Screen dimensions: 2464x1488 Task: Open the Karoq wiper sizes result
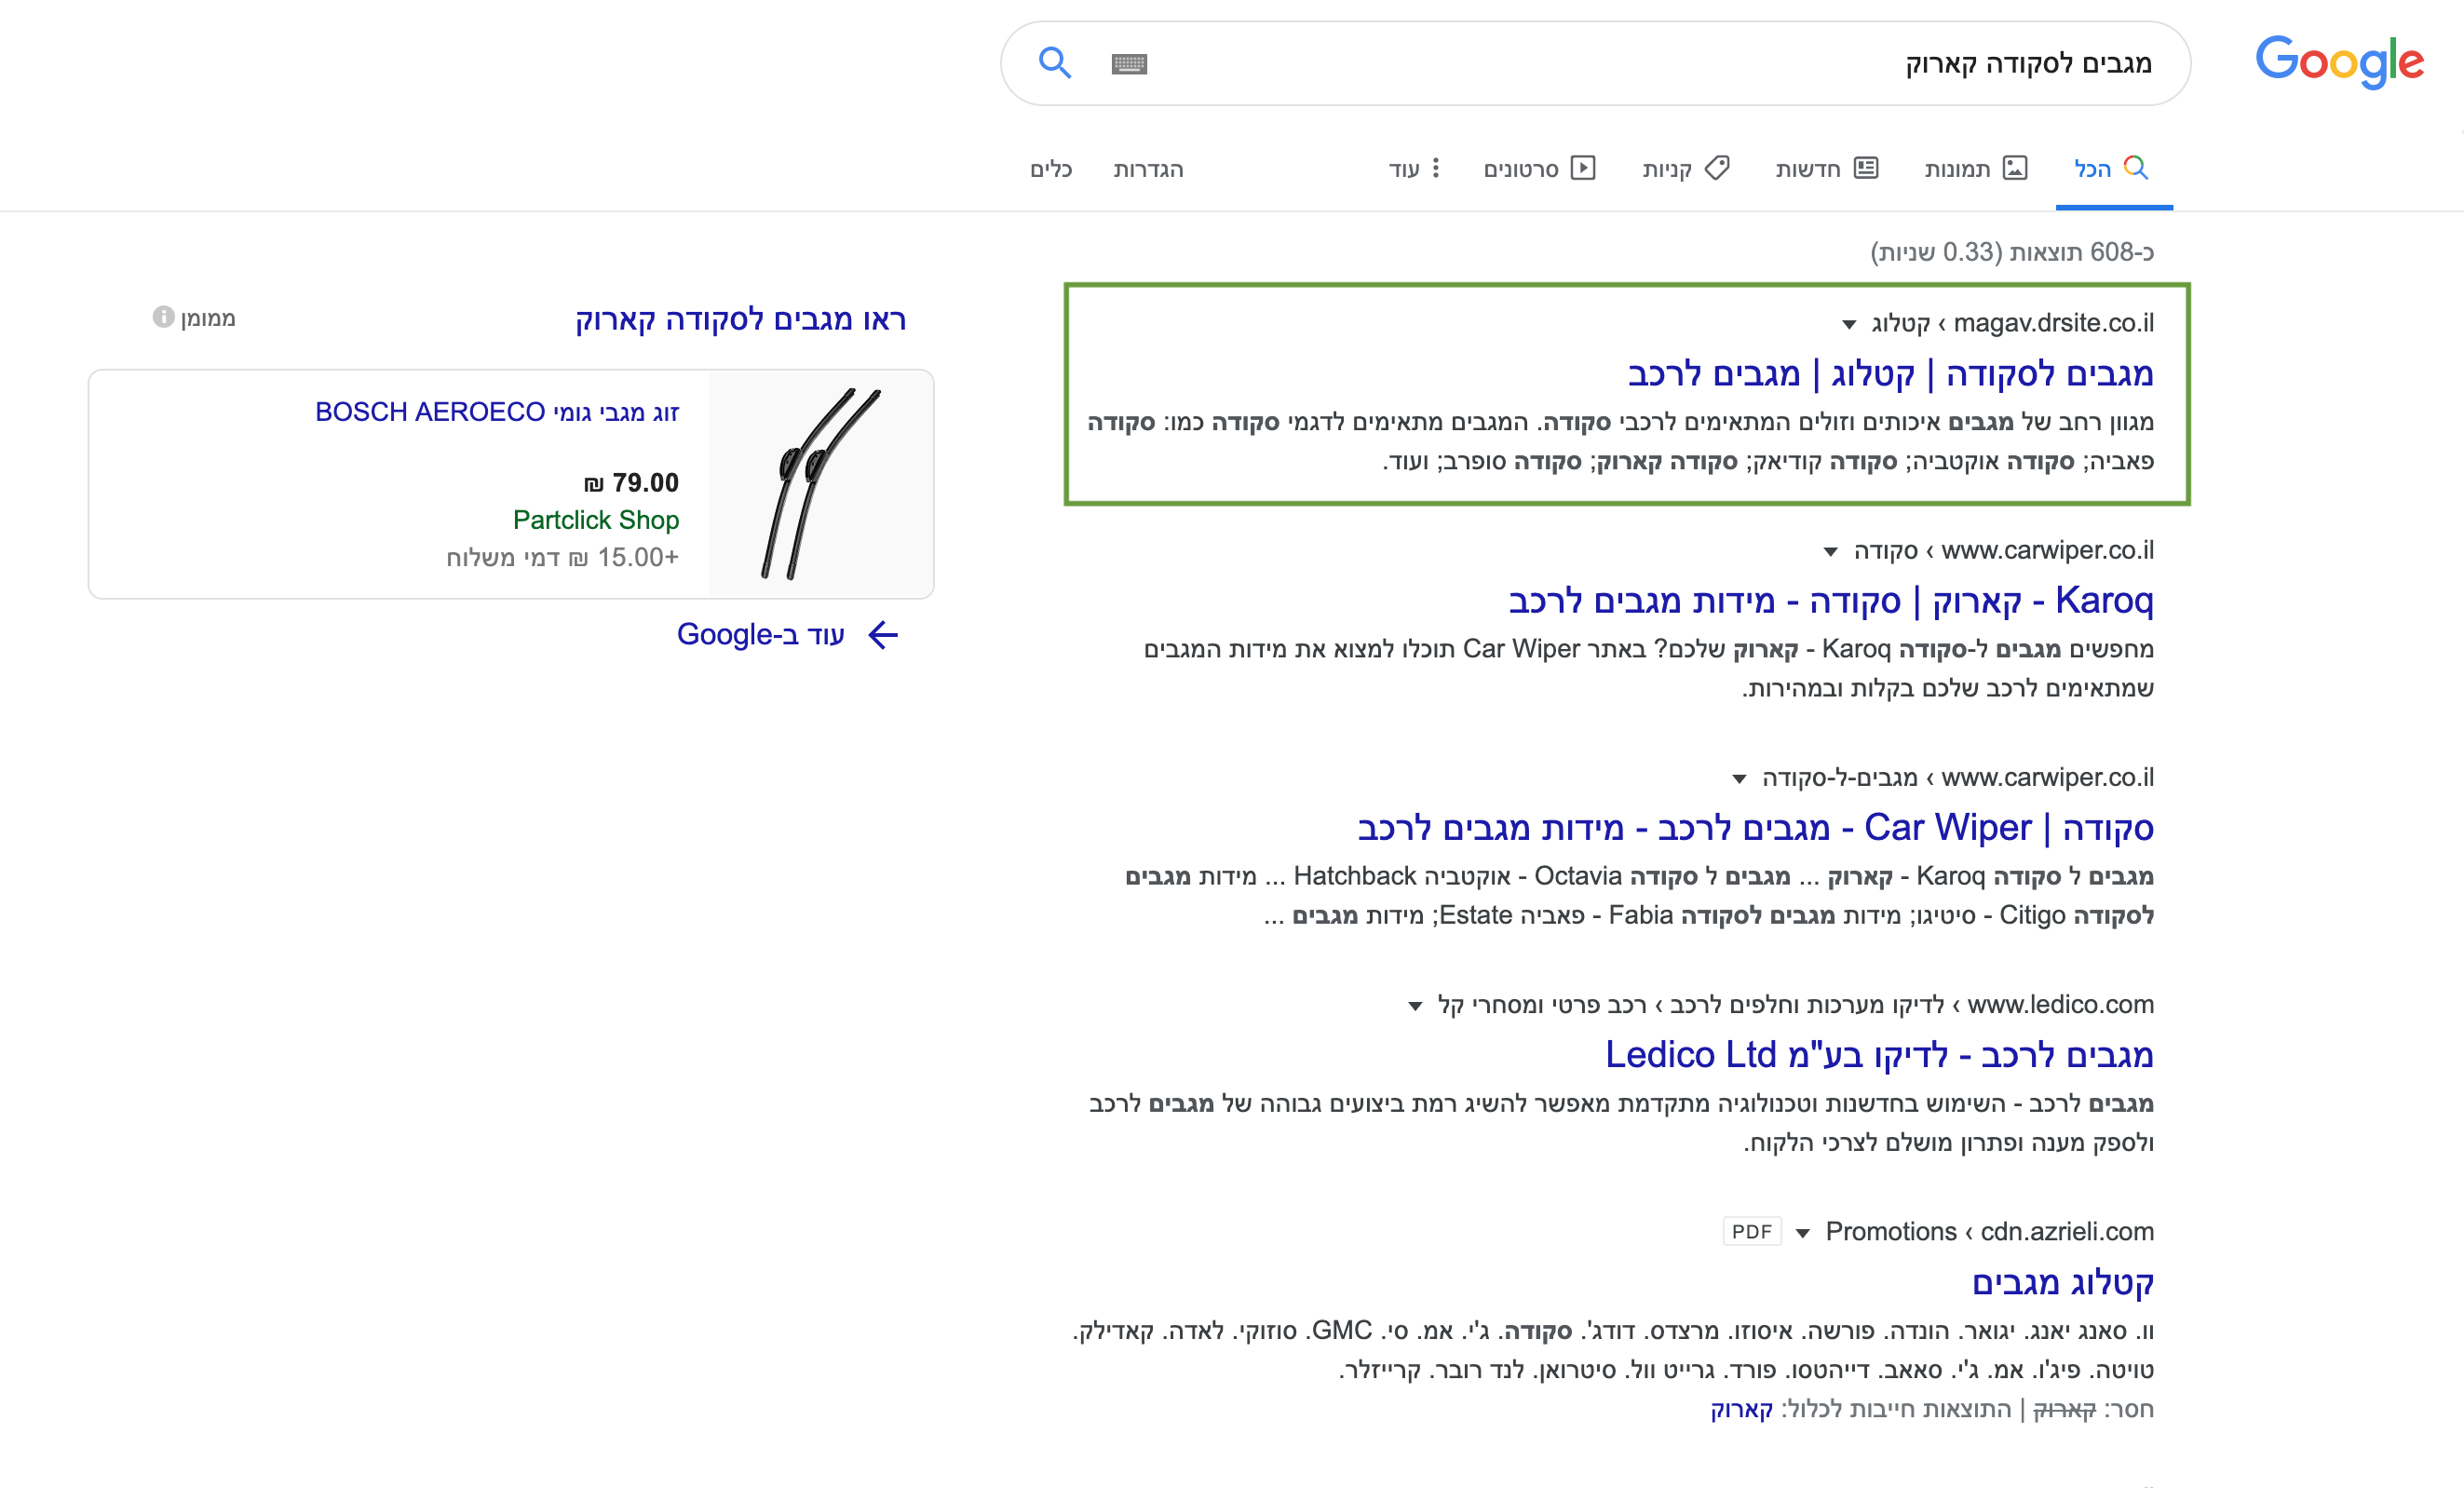coord(1830,601)
